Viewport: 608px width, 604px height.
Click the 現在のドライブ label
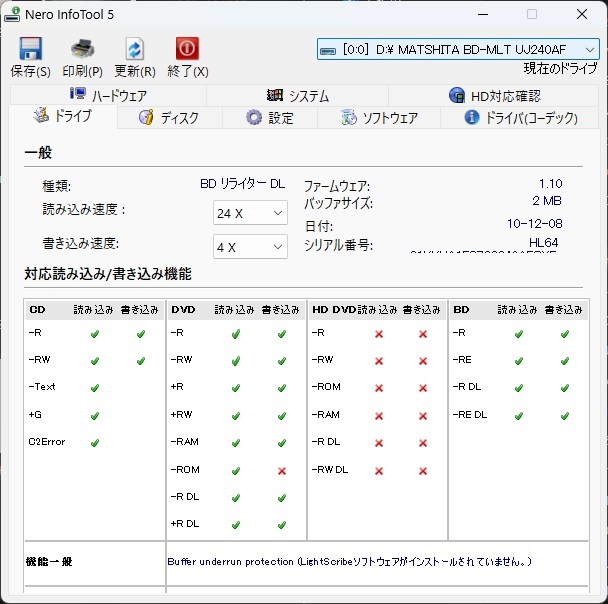coord(560,69)
